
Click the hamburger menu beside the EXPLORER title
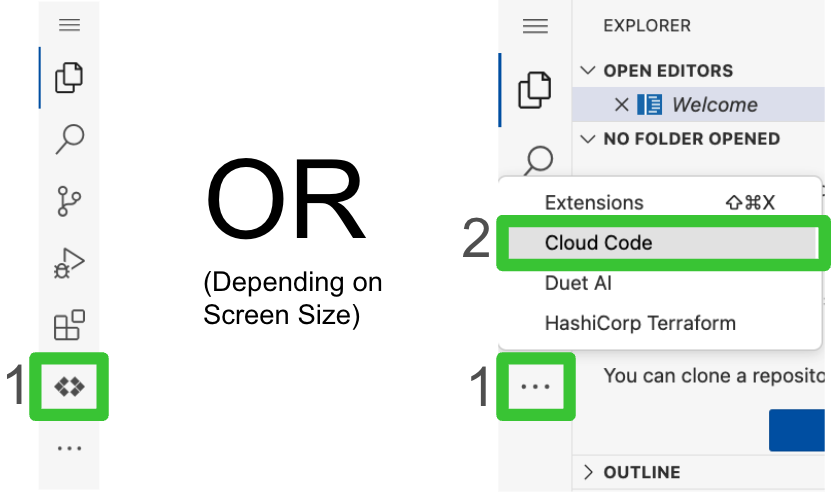coord(536,26)
